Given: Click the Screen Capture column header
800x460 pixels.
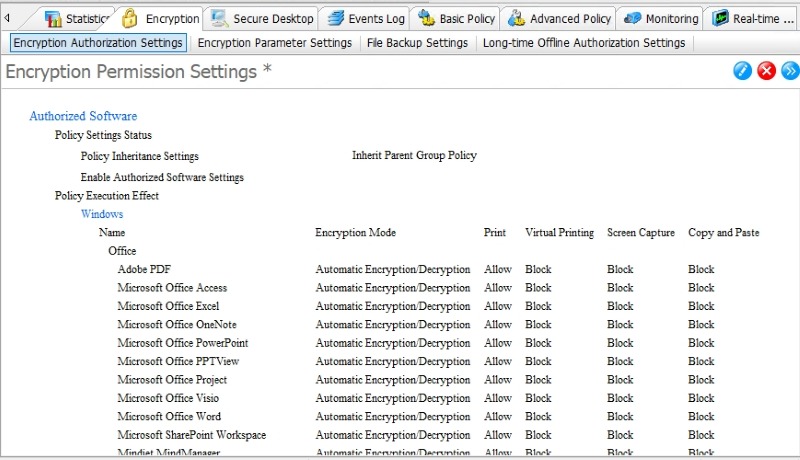Looking at the screenshot, I should tap(641, 233).
